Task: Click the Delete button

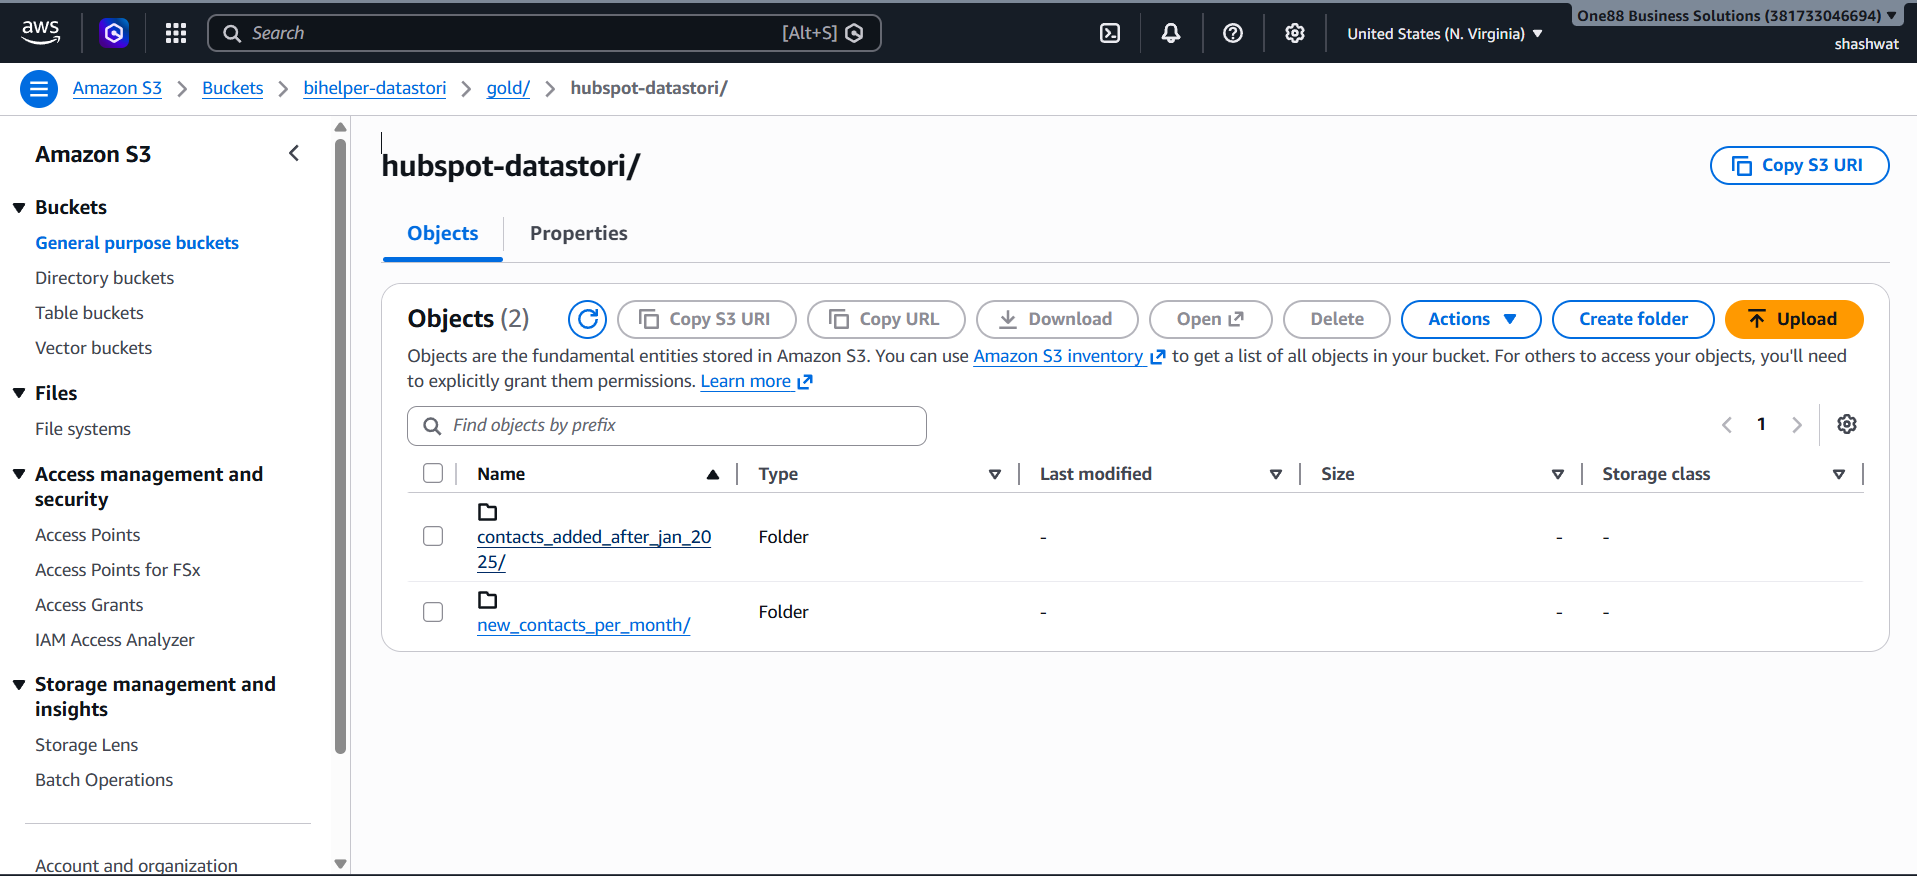Action: click(x=1337, y=319)
